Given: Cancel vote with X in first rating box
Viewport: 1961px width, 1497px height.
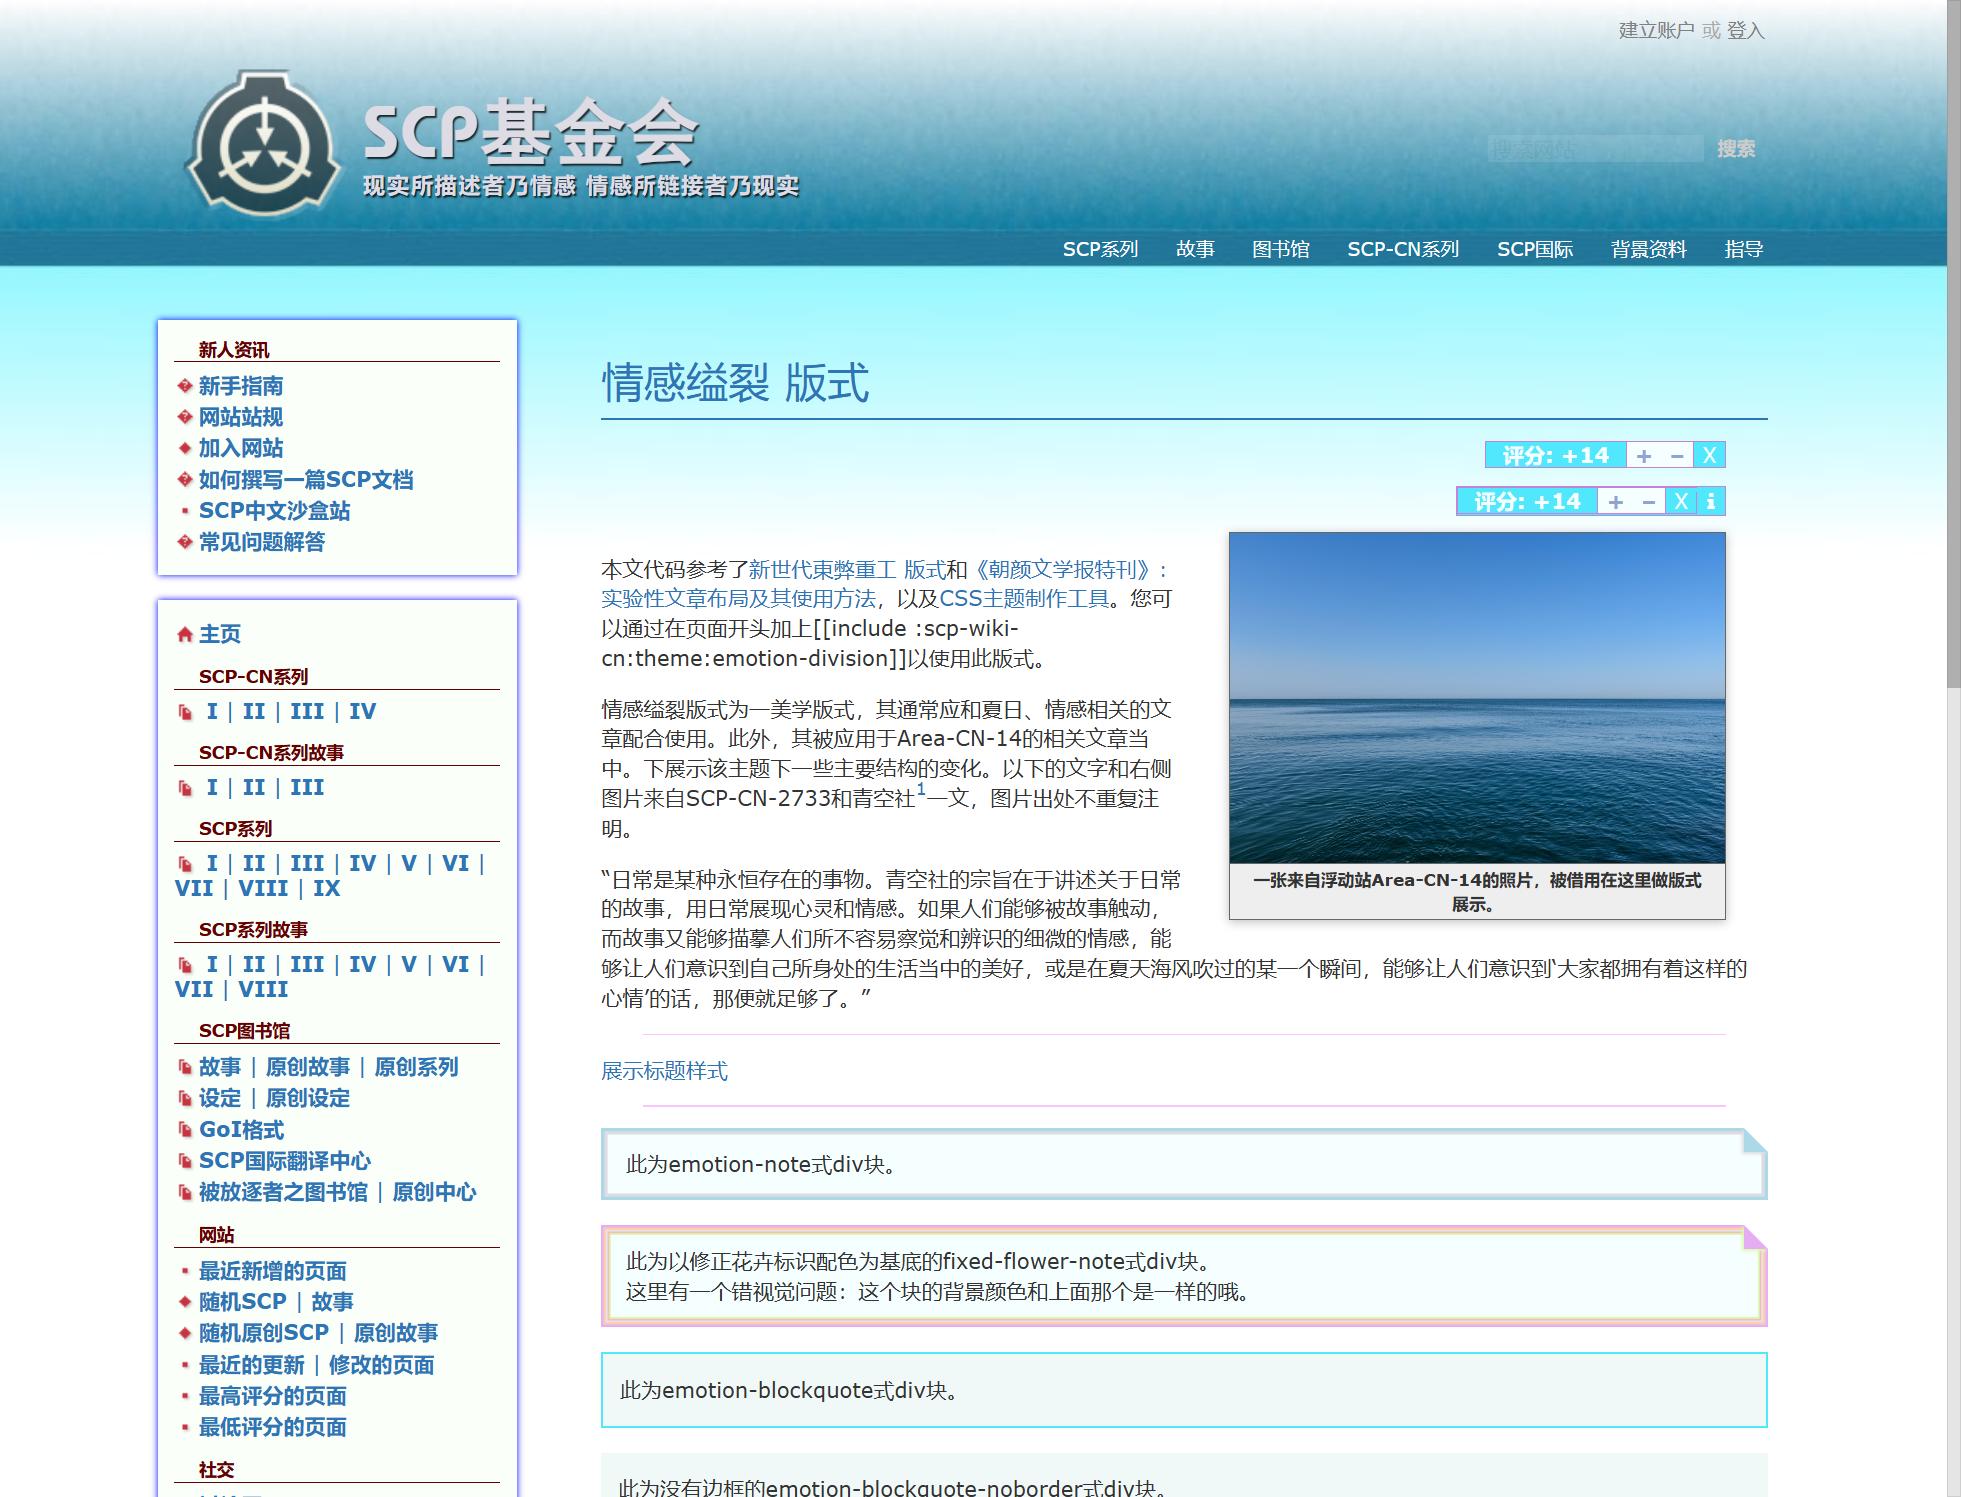Looking at the screenshot, I should click(x=1709, y=456).
